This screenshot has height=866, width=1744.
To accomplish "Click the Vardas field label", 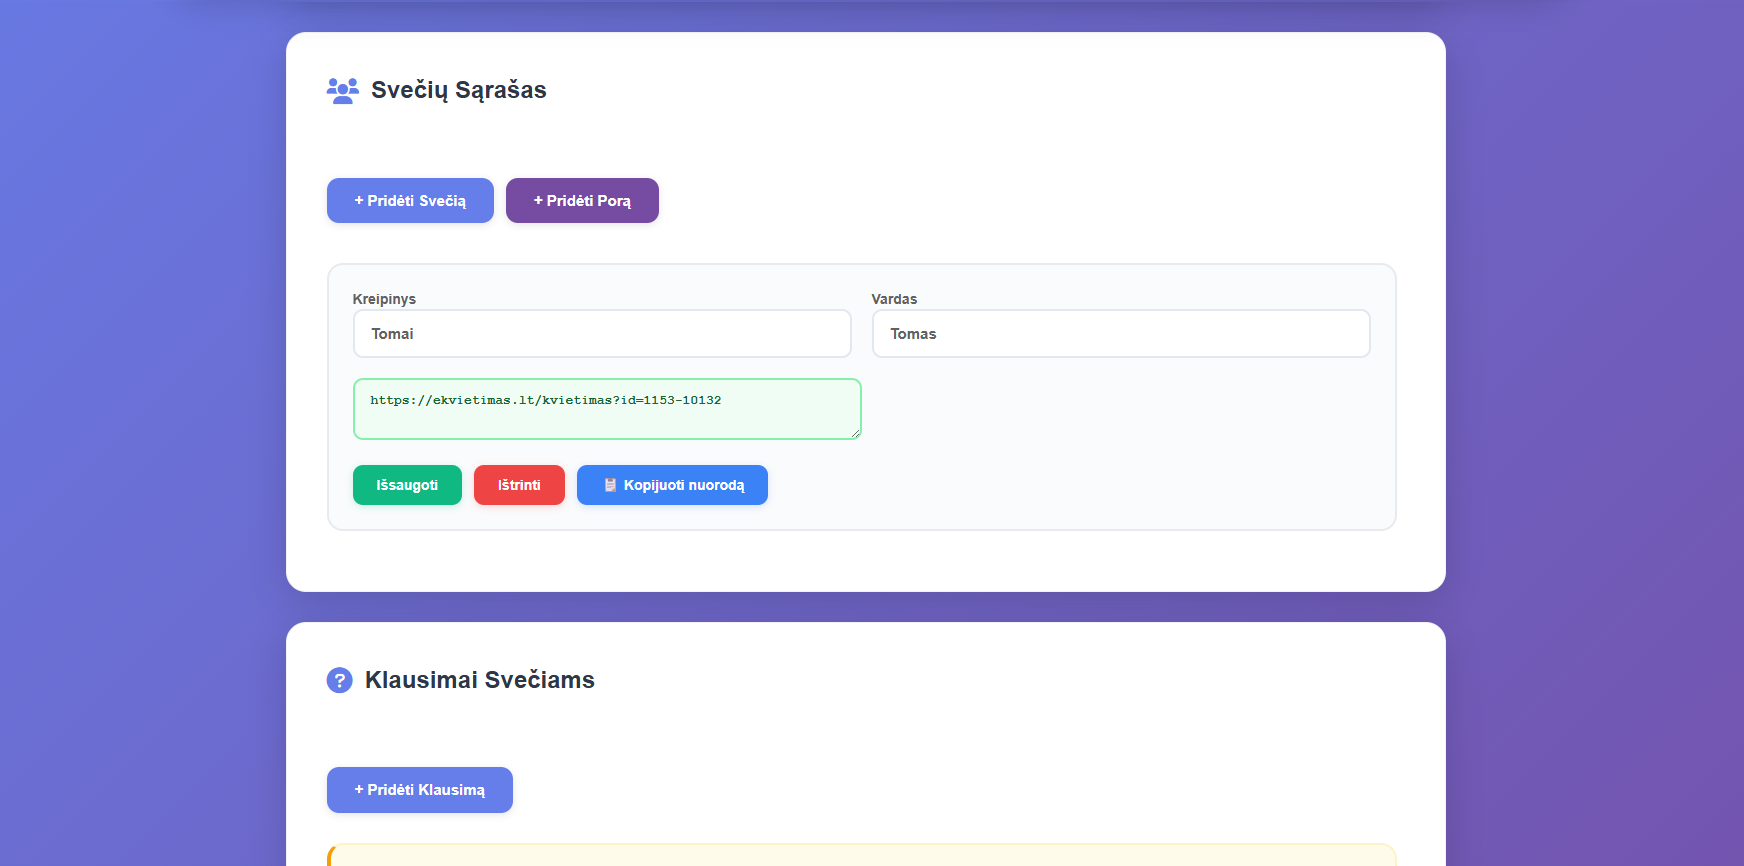I will [x=894, y=299].
